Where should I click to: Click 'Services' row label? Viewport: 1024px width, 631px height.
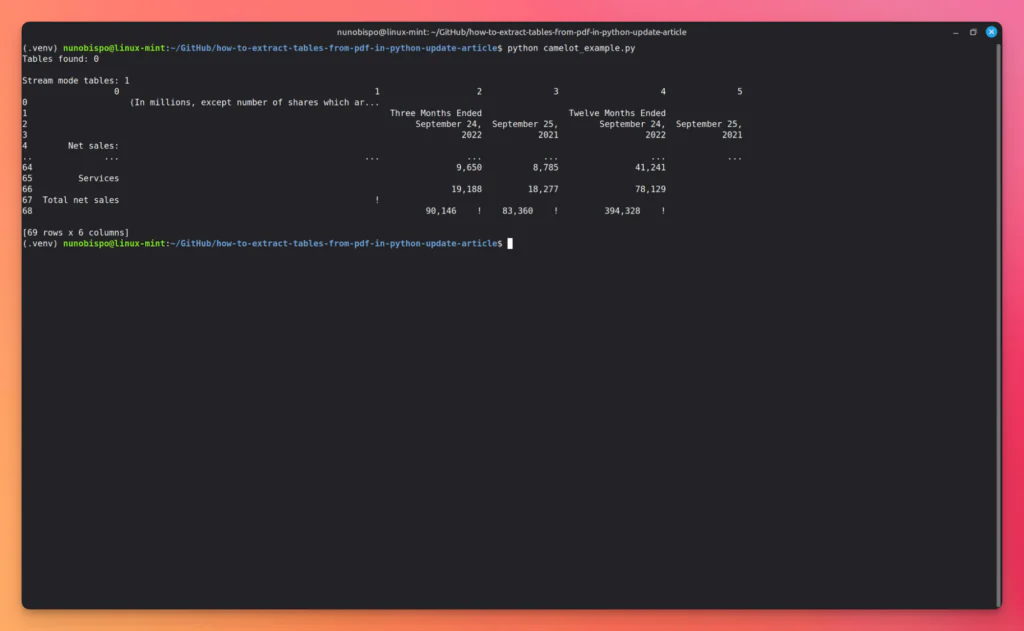tap(99, 178)
